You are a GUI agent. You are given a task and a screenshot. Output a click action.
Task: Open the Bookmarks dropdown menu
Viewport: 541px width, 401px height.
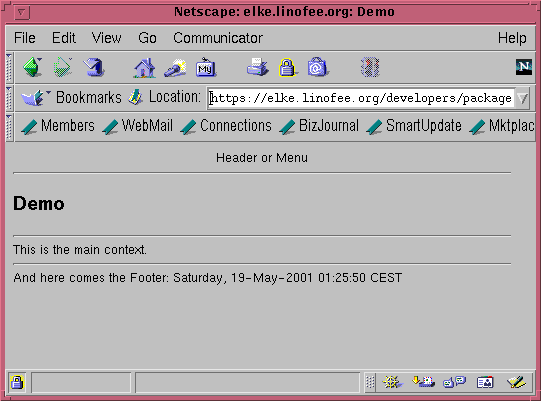tap(71, 97)
